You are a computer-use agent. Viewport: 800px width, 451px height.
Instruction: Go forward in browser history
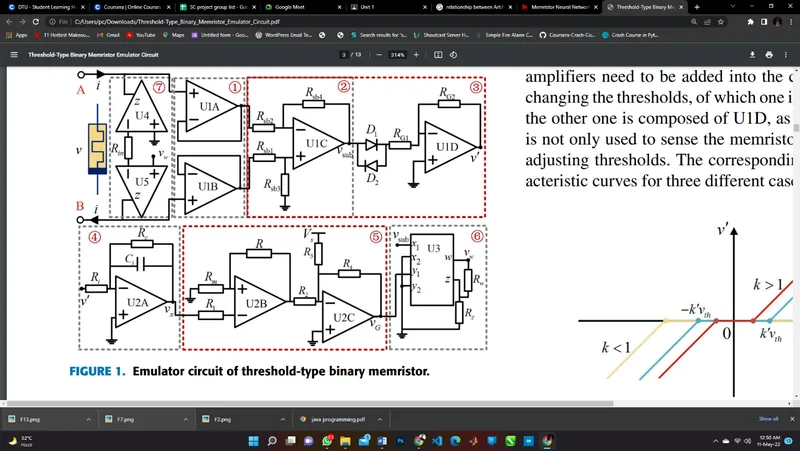point(22,22)
